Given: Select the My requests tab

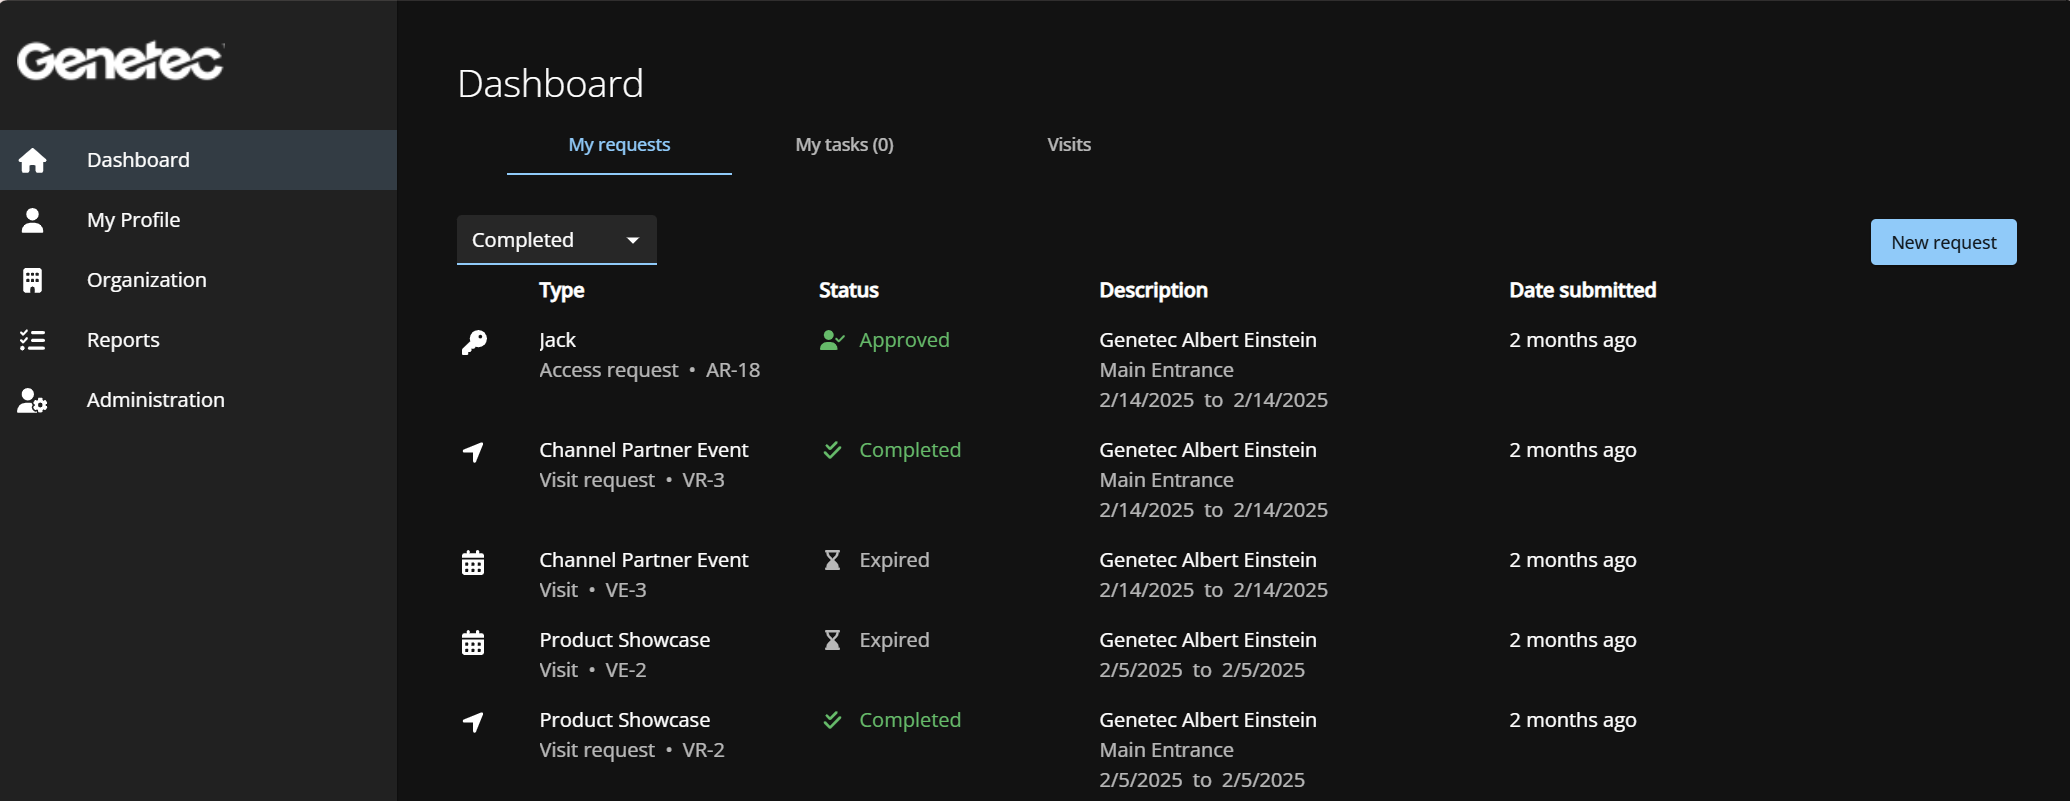Looking at the screenshot, I should [619, 145].
